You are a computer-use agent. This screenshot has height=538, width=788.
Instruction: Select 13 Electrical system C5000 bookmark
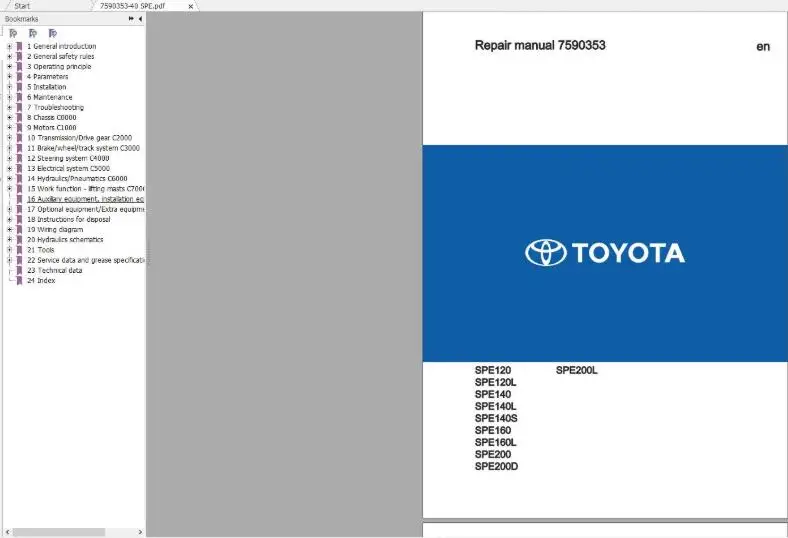(x=68, y=168)
